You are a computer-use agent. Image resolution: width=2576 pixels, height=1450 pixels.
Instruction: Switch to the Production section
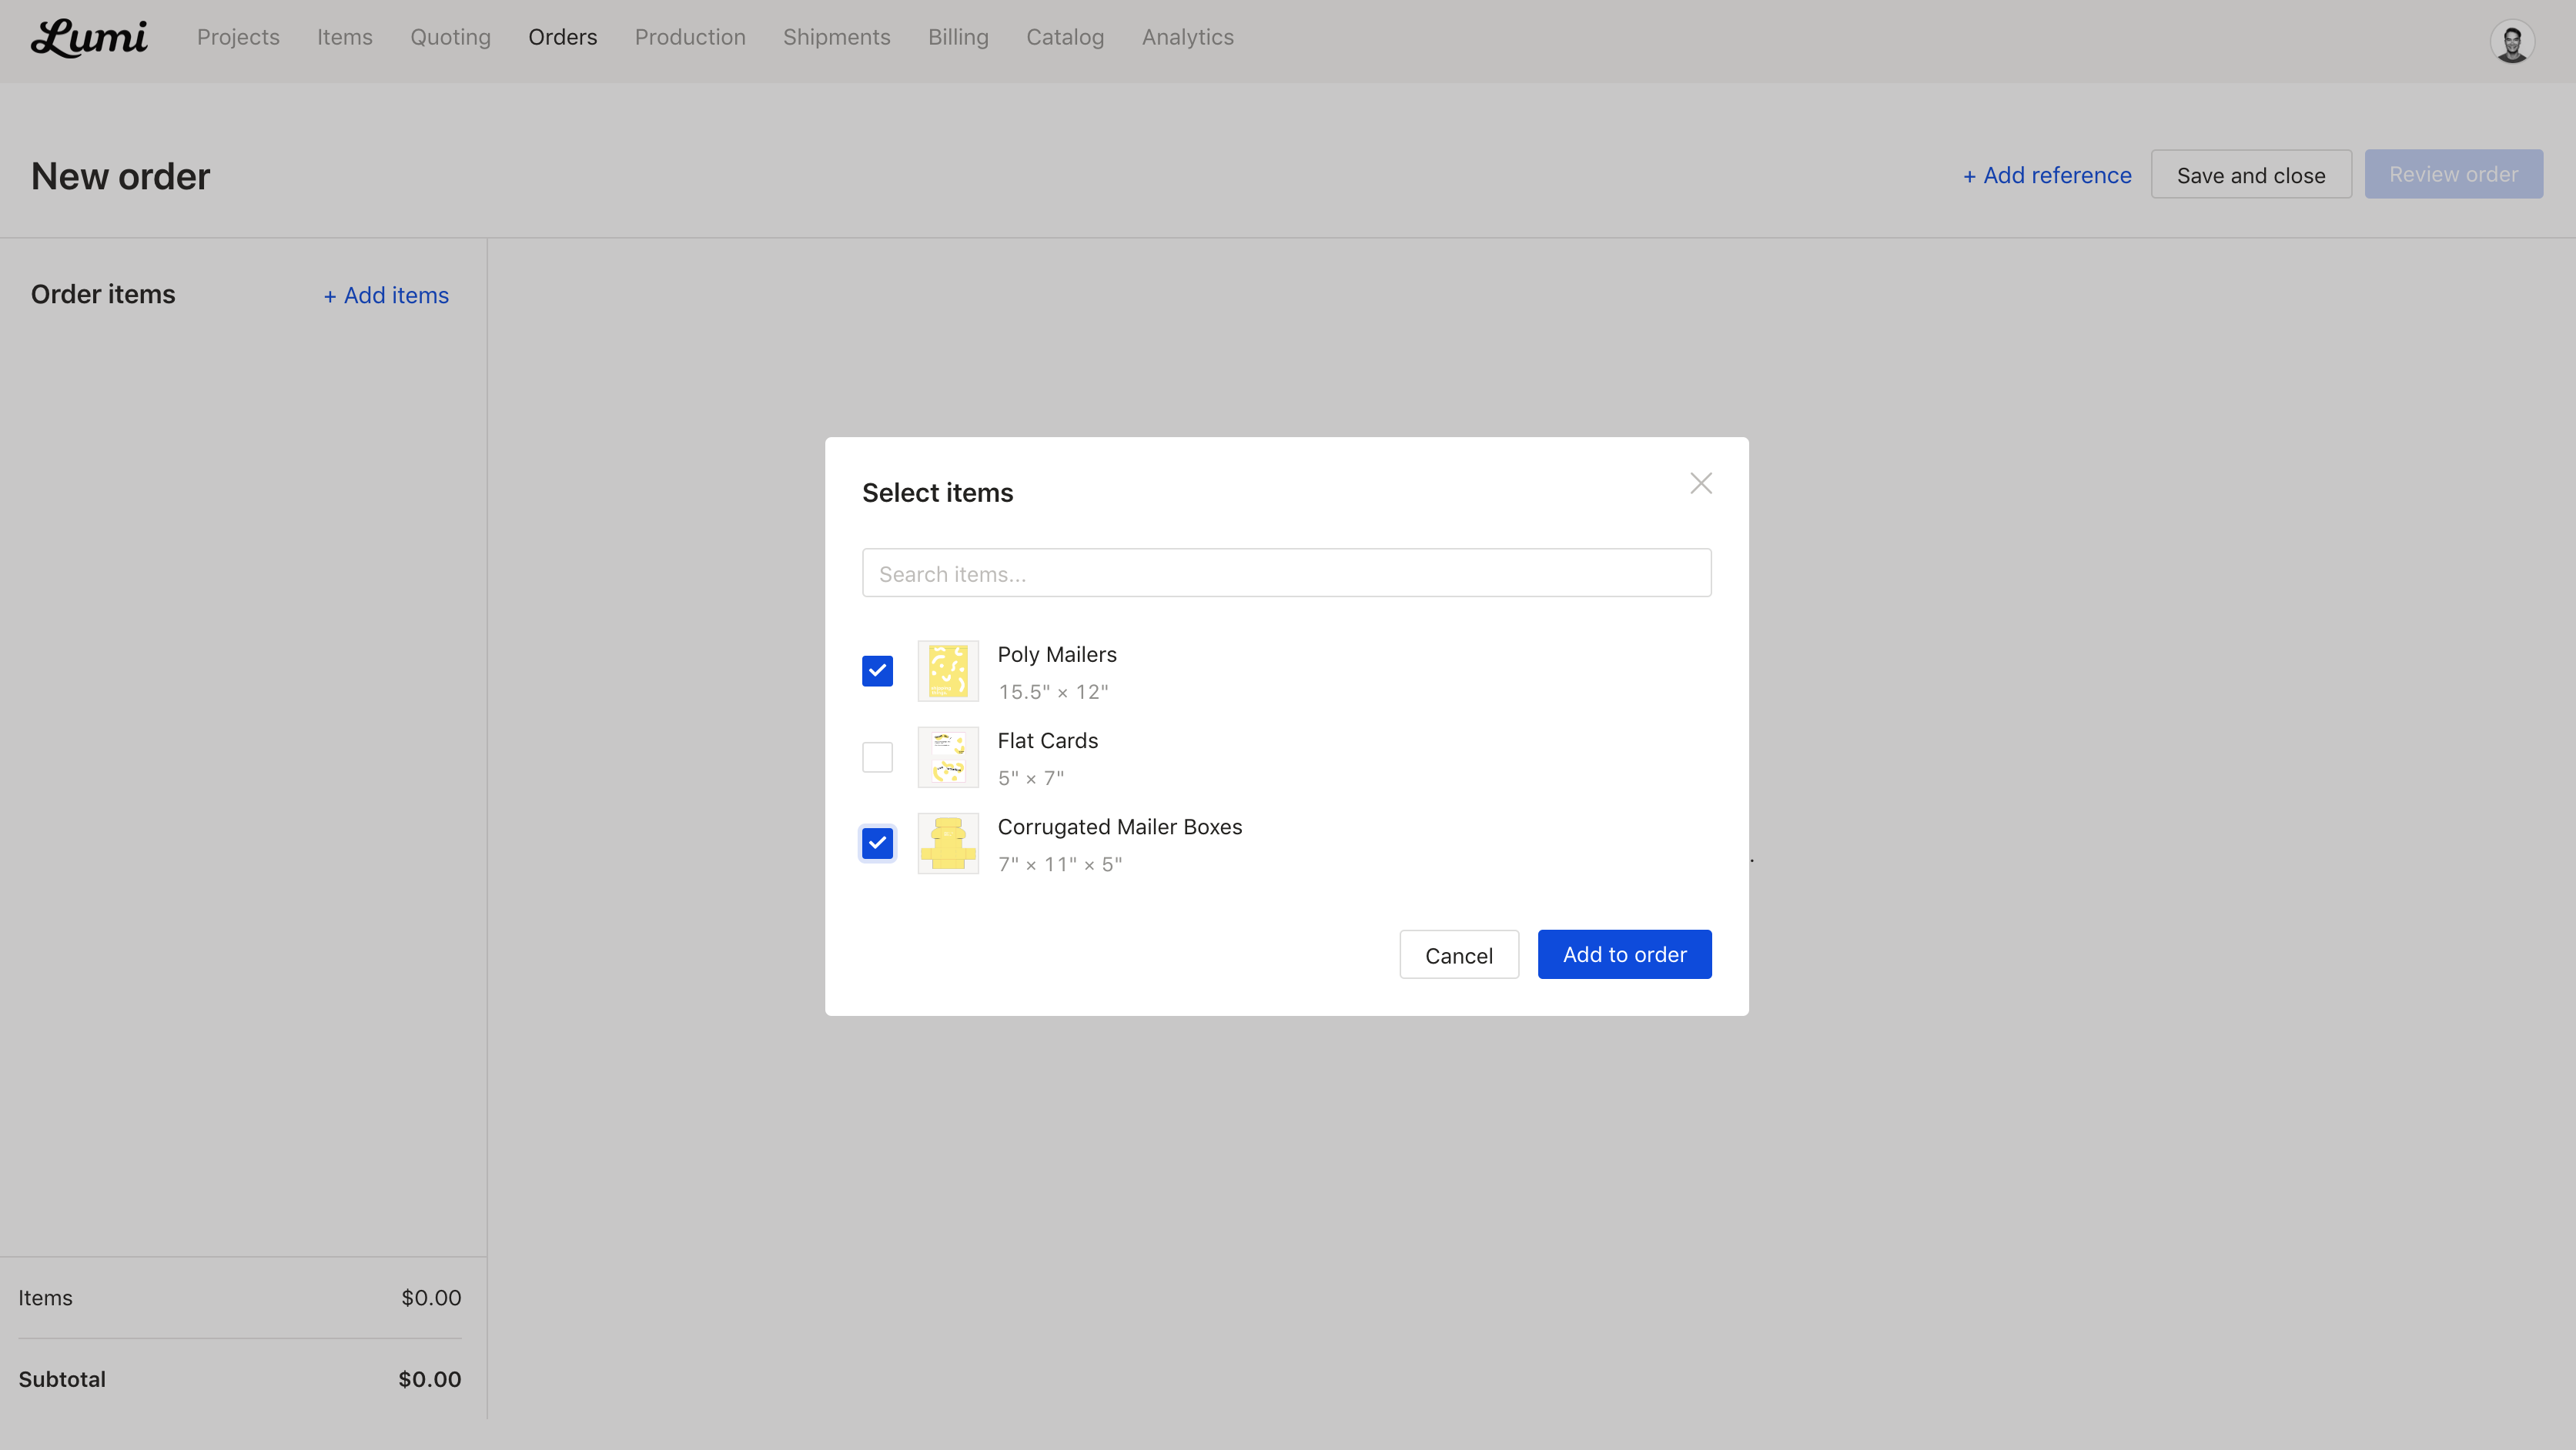pyautogui.click(x=690, y=37)
